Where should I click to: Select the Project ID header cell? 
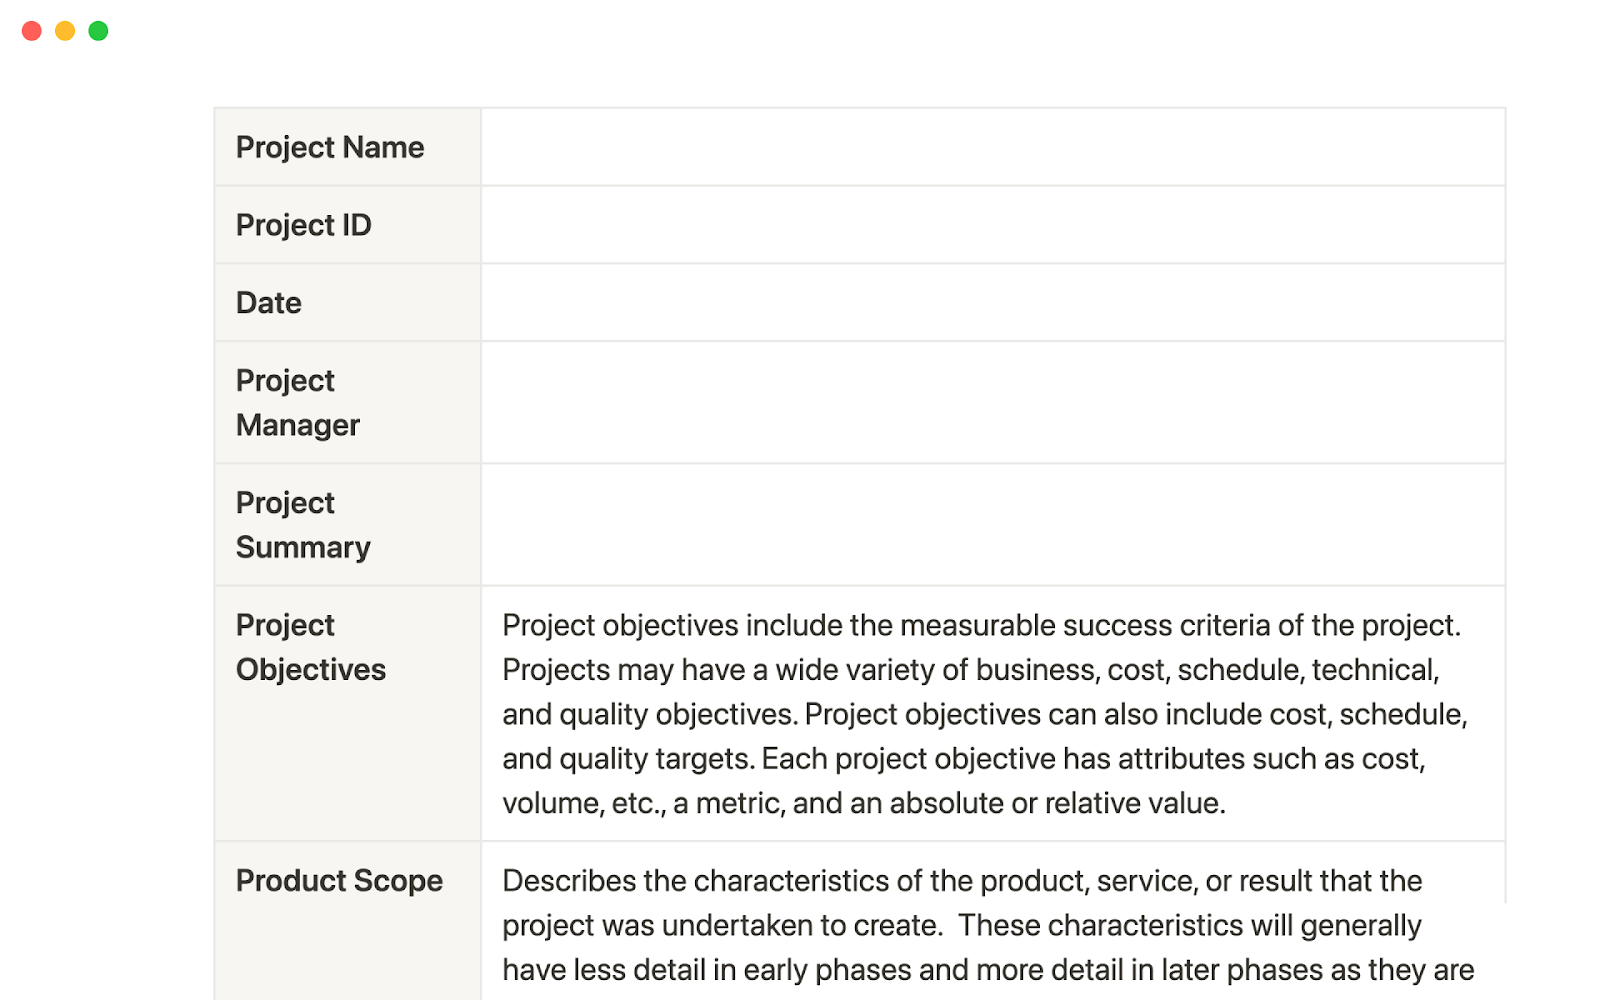(303, 224)
